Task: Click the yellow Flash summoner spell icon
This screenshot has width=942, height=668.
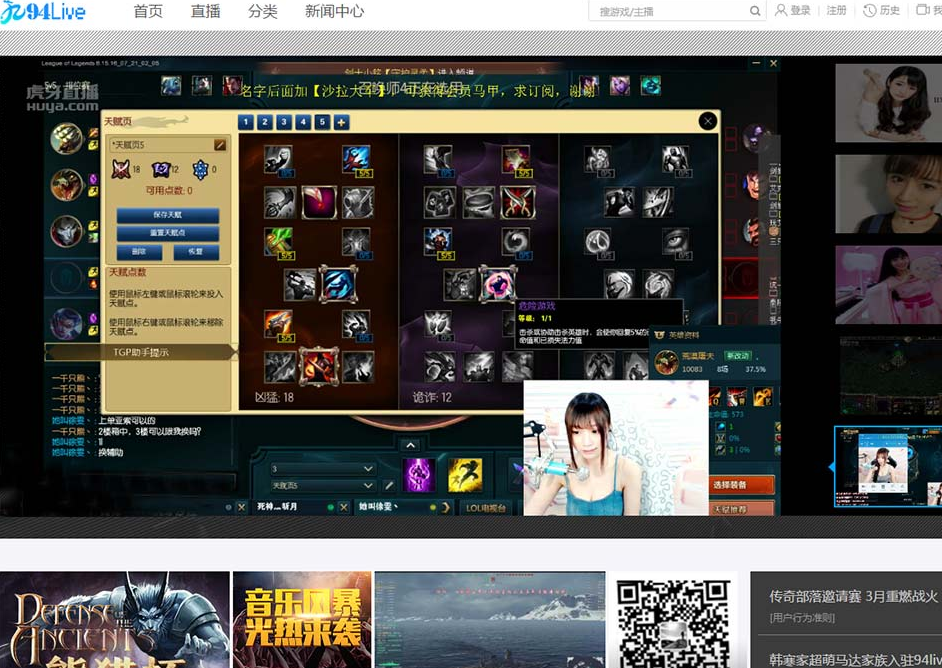Action: point(465,475)
